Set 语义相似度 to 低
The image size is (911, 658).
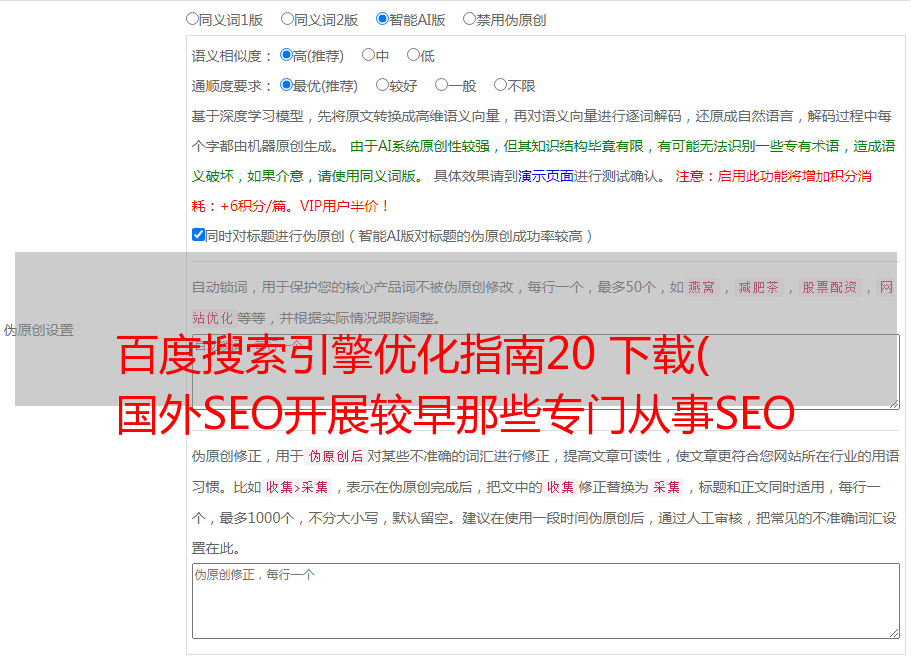pos(413,55)
